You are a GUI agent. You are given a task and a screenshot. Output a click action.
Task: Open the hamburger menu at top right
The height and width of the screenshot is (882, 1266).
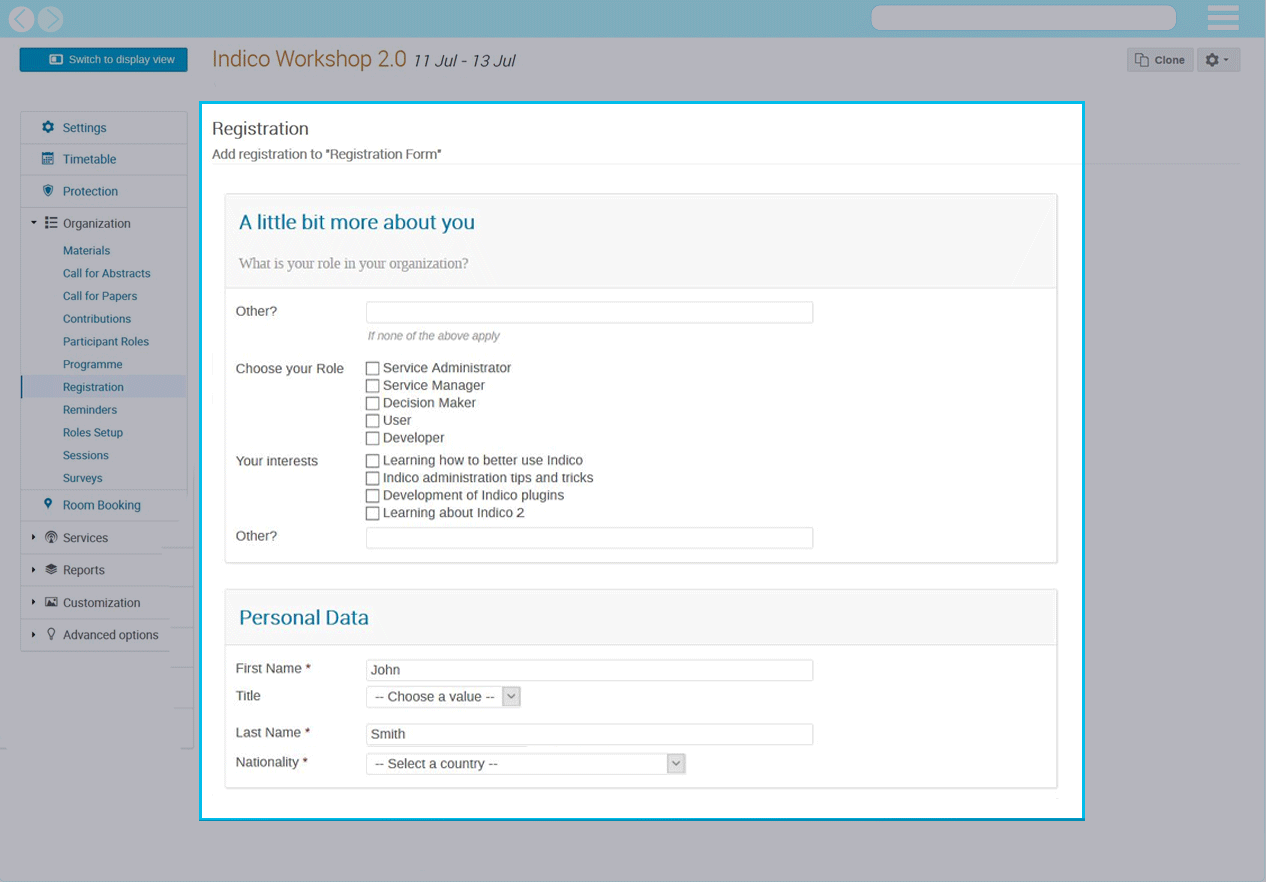1223,18
